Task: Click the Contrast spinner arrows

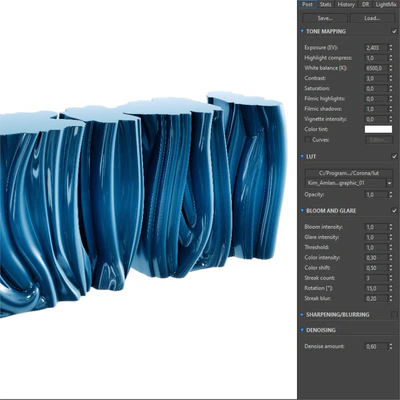Action: click(391, 78)
